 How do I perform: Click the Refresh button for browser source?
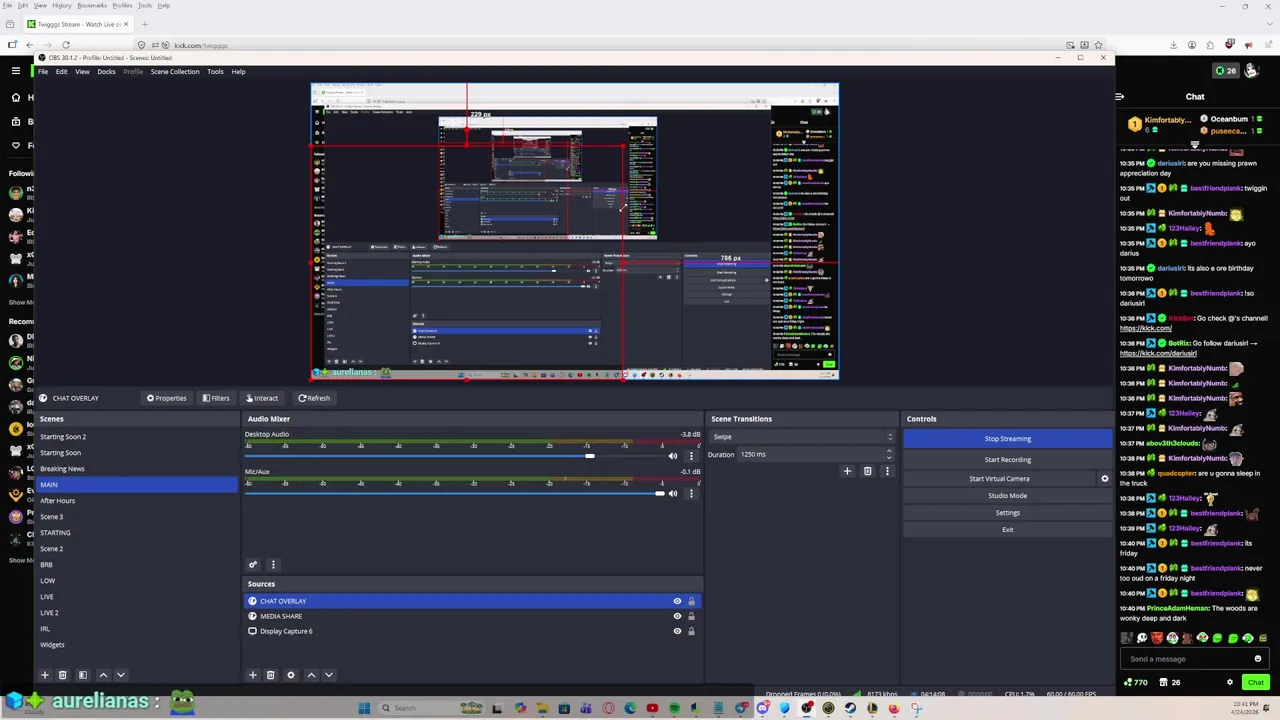[x=314, y=398]
